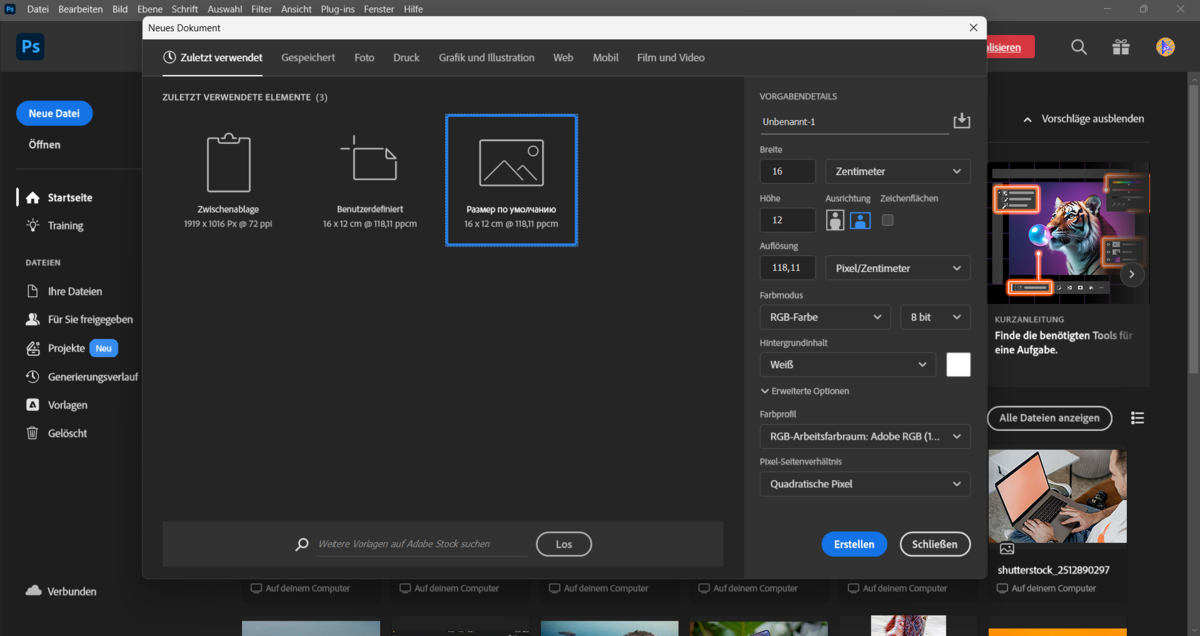Open the Gelöscht section
The height and width of the screenshot is (636, 1200).
click(x=69, y=433)
